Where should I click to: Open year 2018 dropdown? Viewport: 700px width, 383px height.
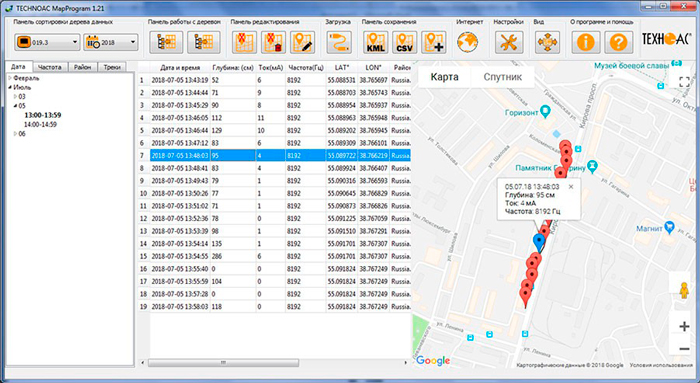coord(111,42)
